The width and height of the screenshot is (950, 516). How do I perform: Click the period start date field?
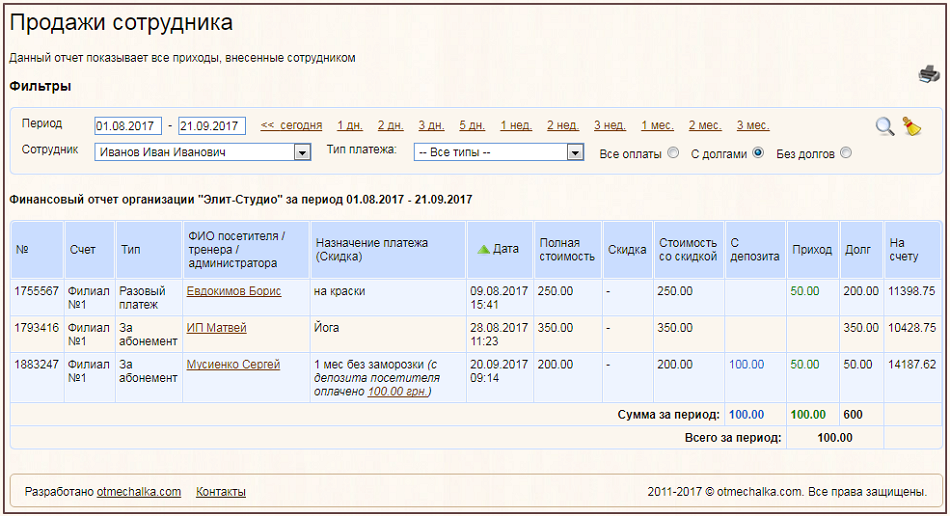(x=128, y=126)
